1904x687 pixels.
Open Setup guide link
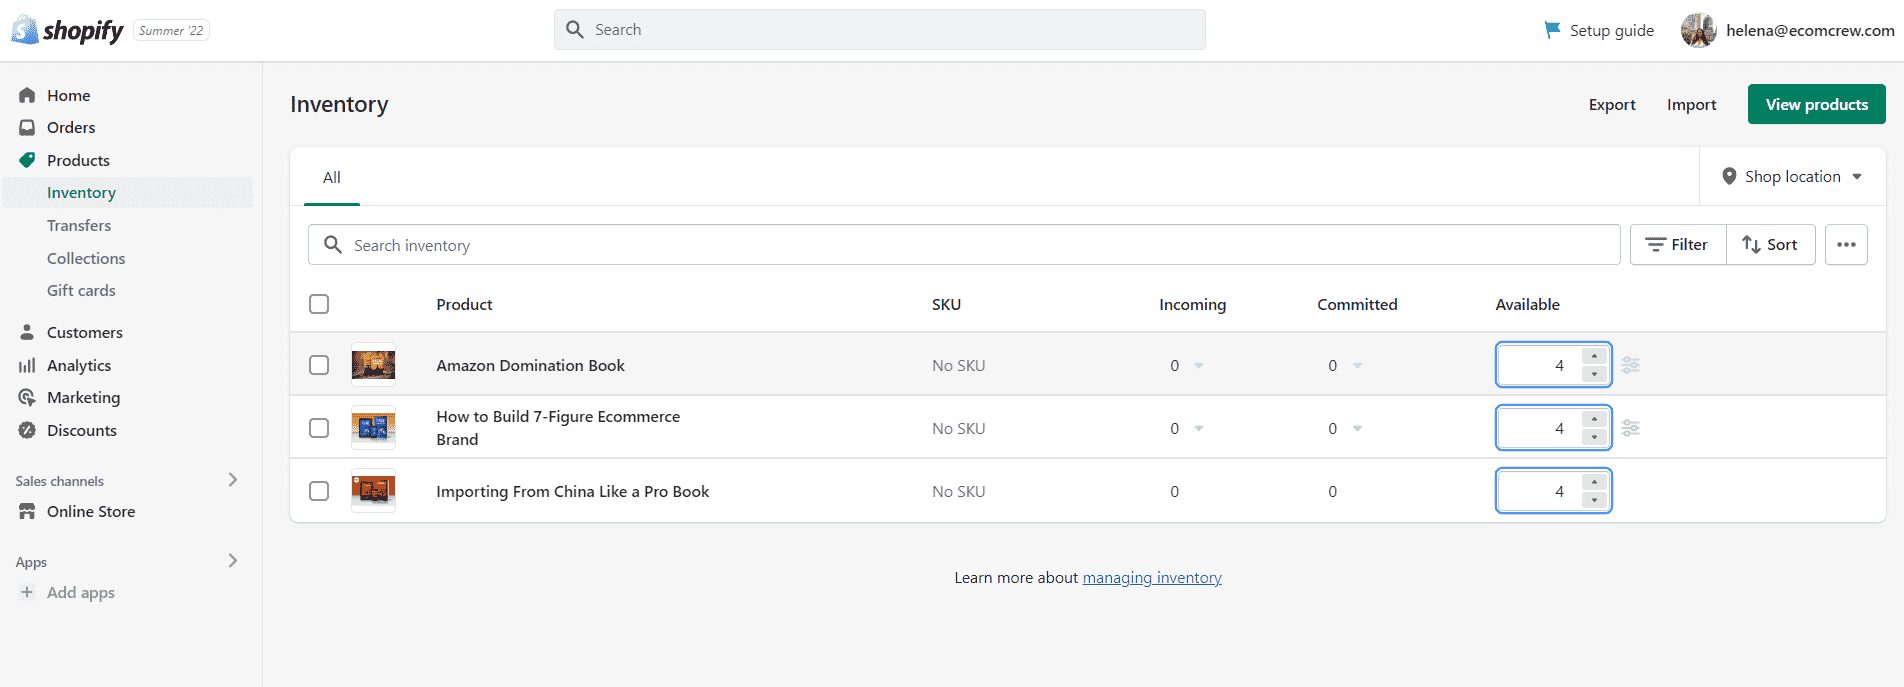pyautogui.click(x=1599, y=30)
